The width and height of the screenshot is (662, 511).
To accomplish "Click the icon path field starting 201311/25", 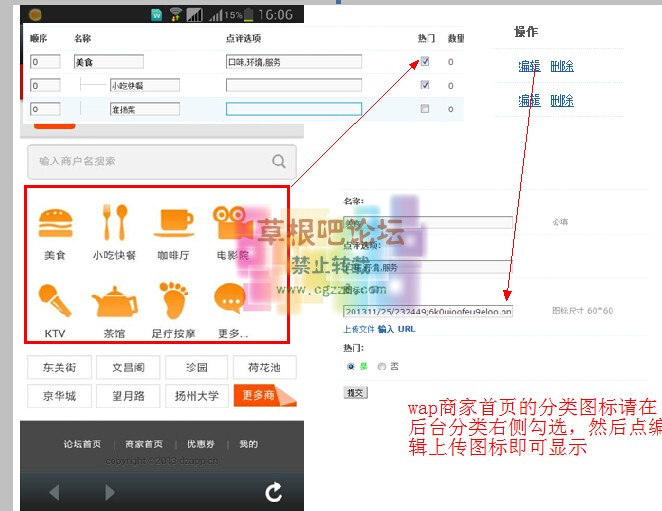I will pyautogui.click(x=428, y=311).
